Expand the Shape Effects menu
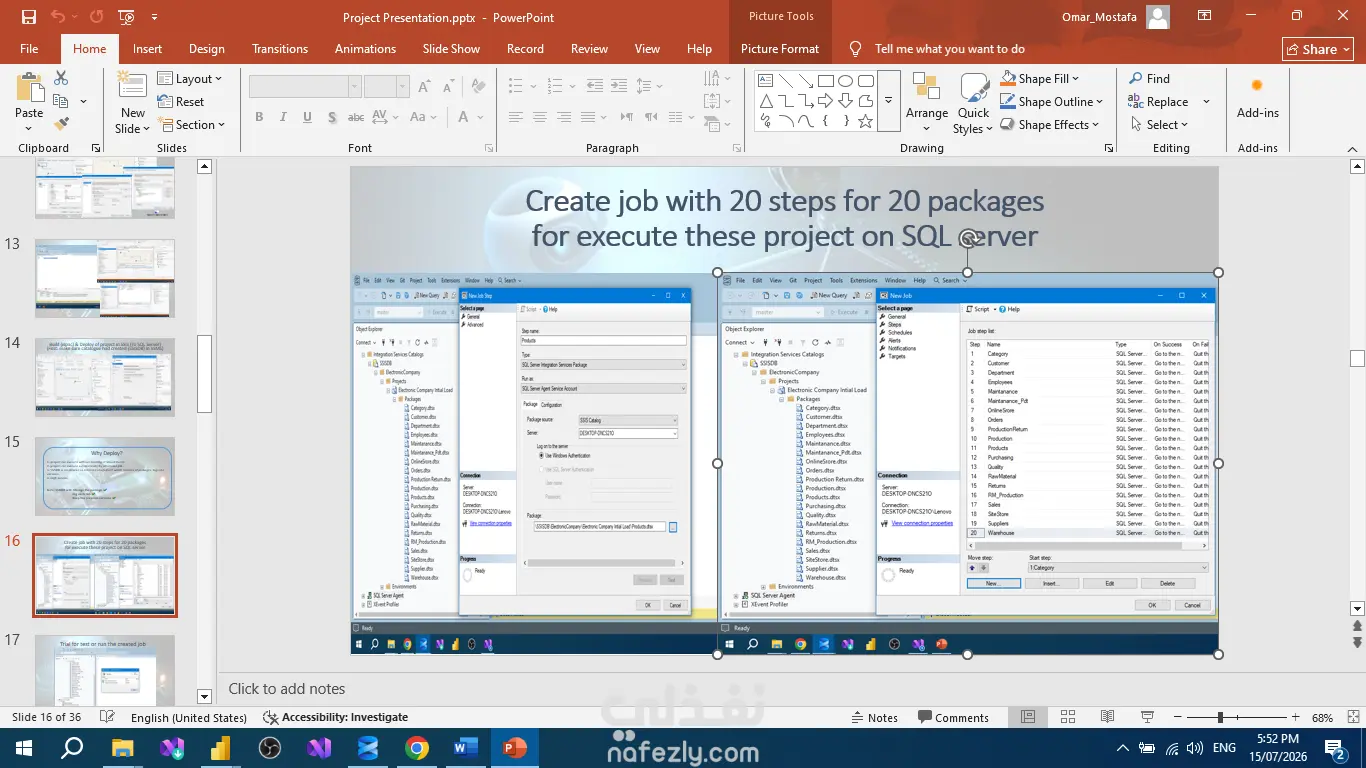 pyautogui.click(x=1050, y=125)
